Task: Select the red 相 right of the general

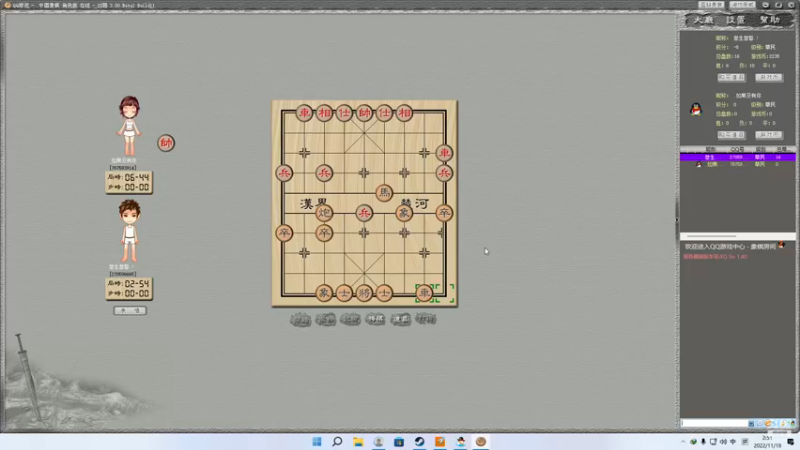Action: point(404,113)
